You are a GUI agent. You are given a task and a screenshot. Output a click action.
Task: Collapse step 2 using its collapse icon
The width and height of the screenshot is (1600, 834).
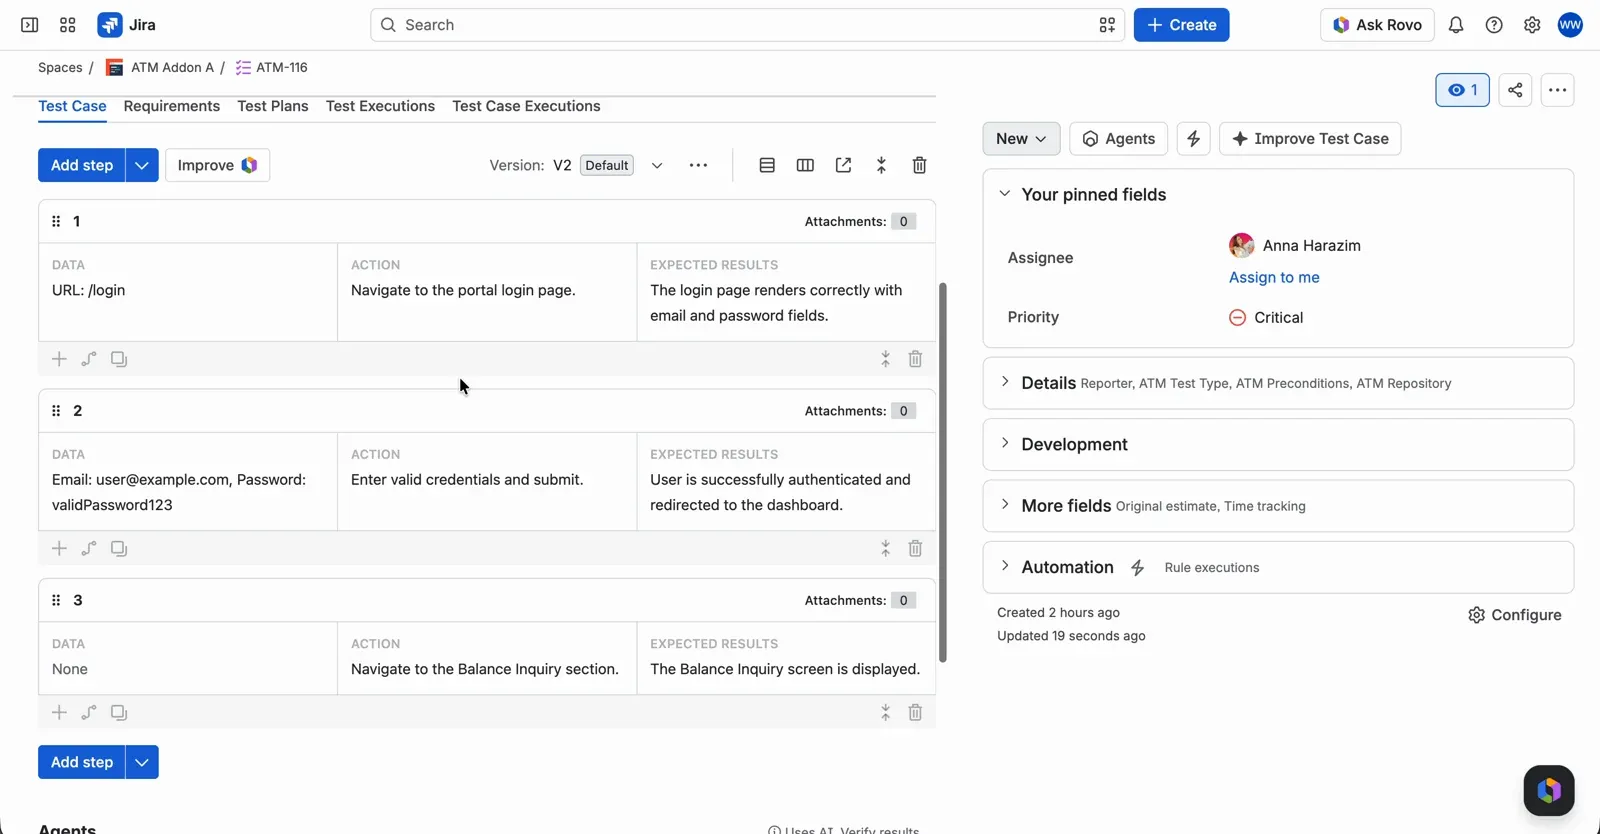tap(885, 548)
